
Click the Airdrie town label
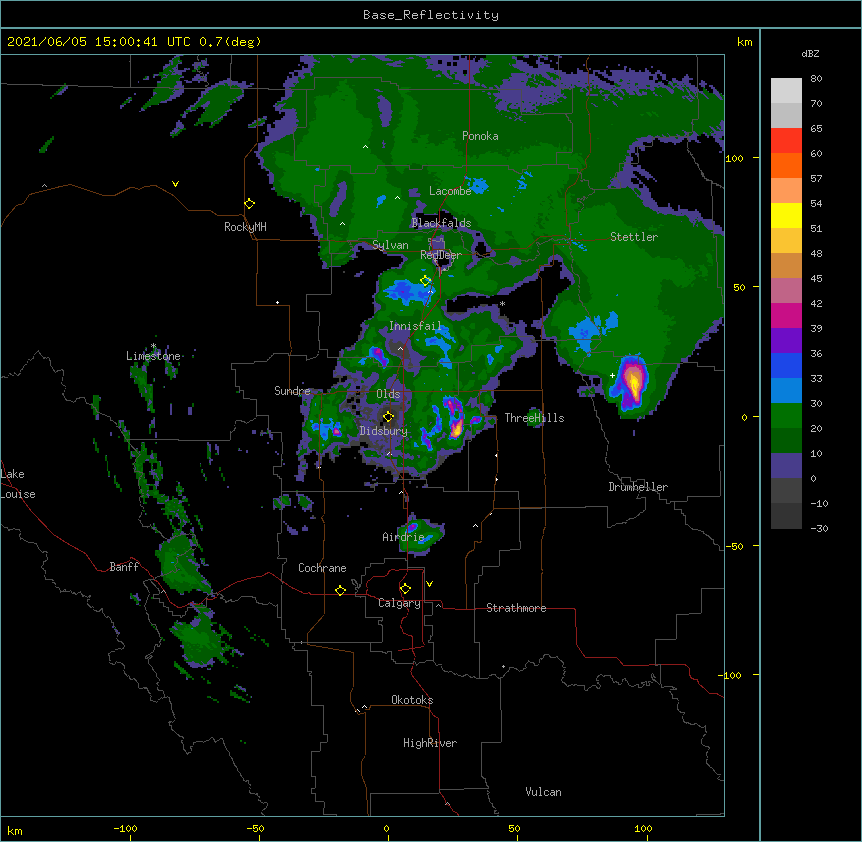404,537
